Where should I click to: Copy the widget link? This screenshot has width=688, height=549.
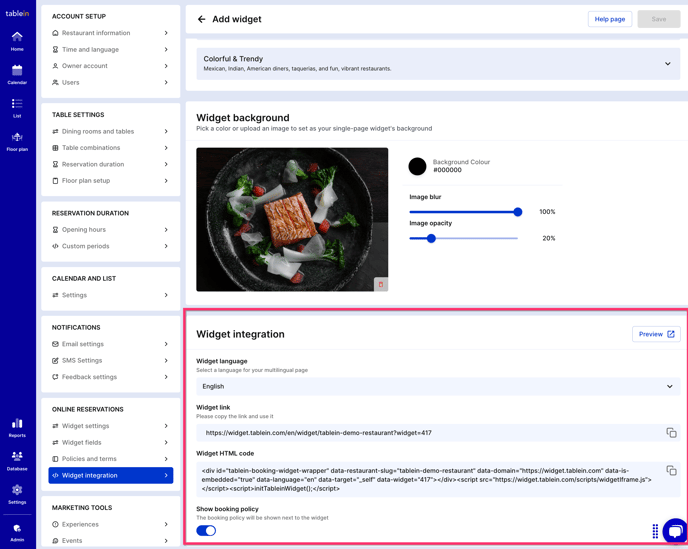pos(671,433)
